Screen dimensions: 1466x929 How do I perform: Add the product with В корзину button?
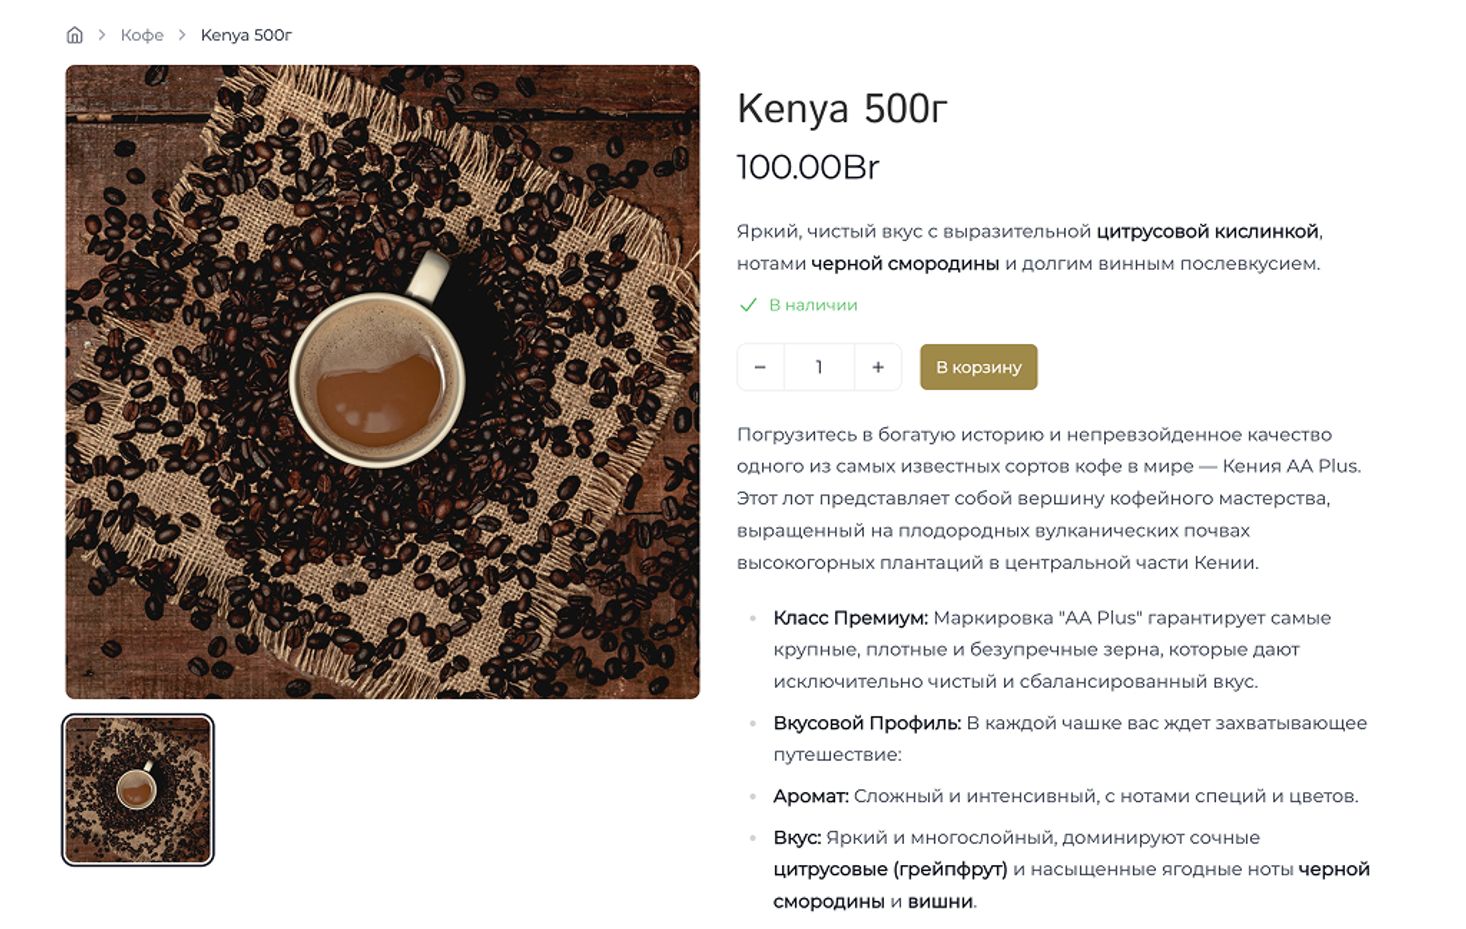[x=979, y=367]
